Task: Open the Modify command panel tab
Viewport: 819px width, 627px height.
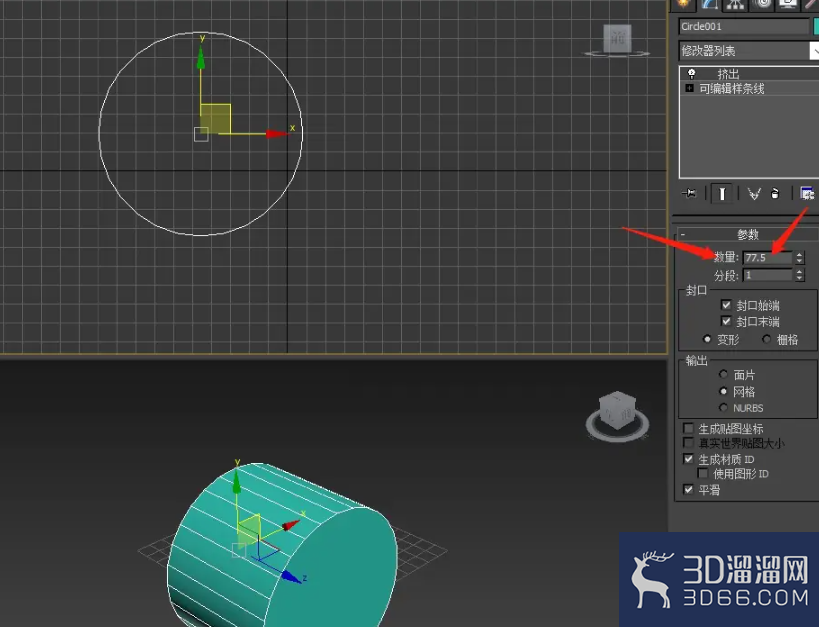Action: [709, 5]
